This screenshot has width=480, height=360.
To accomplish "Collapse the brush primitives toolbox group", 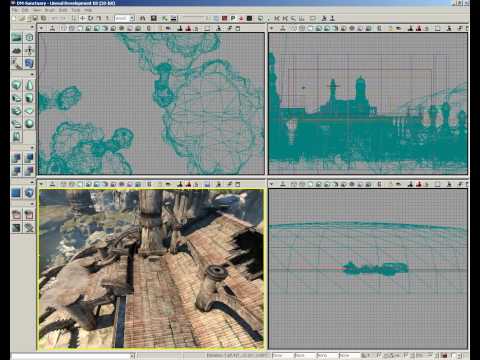I will [32, 74].
